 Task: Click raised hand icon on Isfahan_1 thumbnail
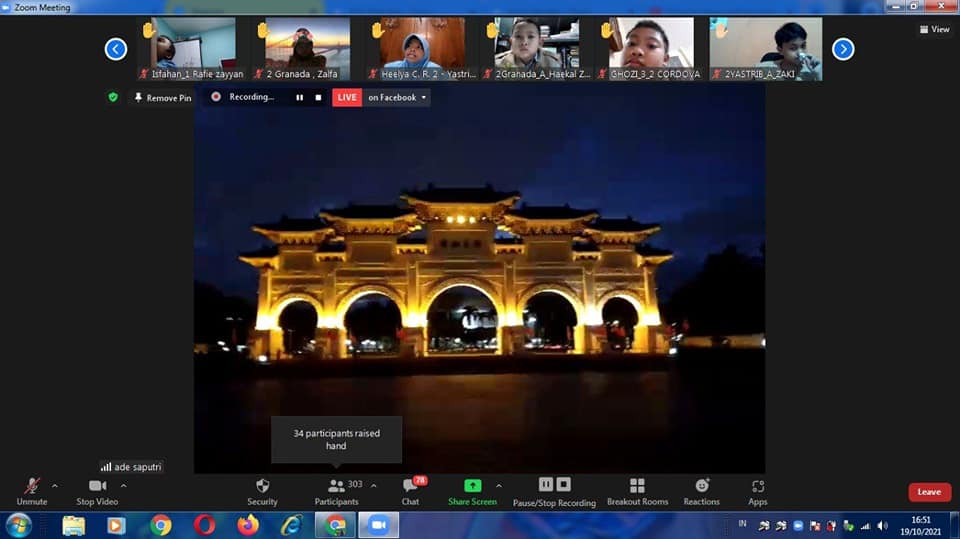[148, 30]
